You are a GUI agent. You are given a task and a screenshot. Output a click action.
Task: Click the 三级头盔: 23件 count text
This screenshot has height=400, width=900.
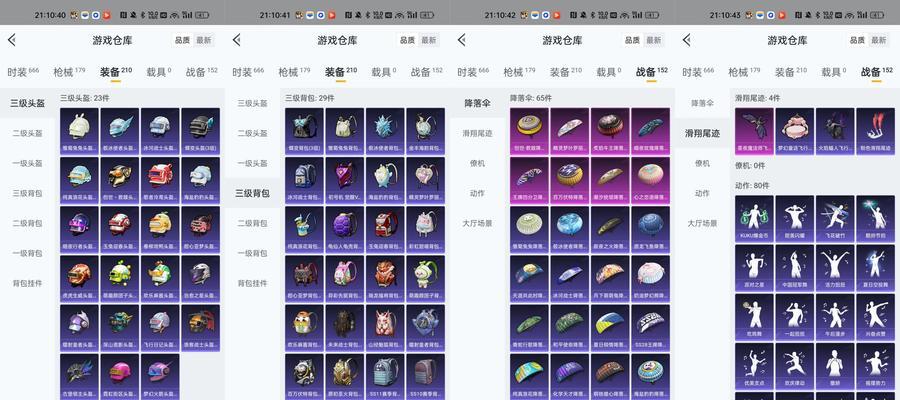pos(85,98)
